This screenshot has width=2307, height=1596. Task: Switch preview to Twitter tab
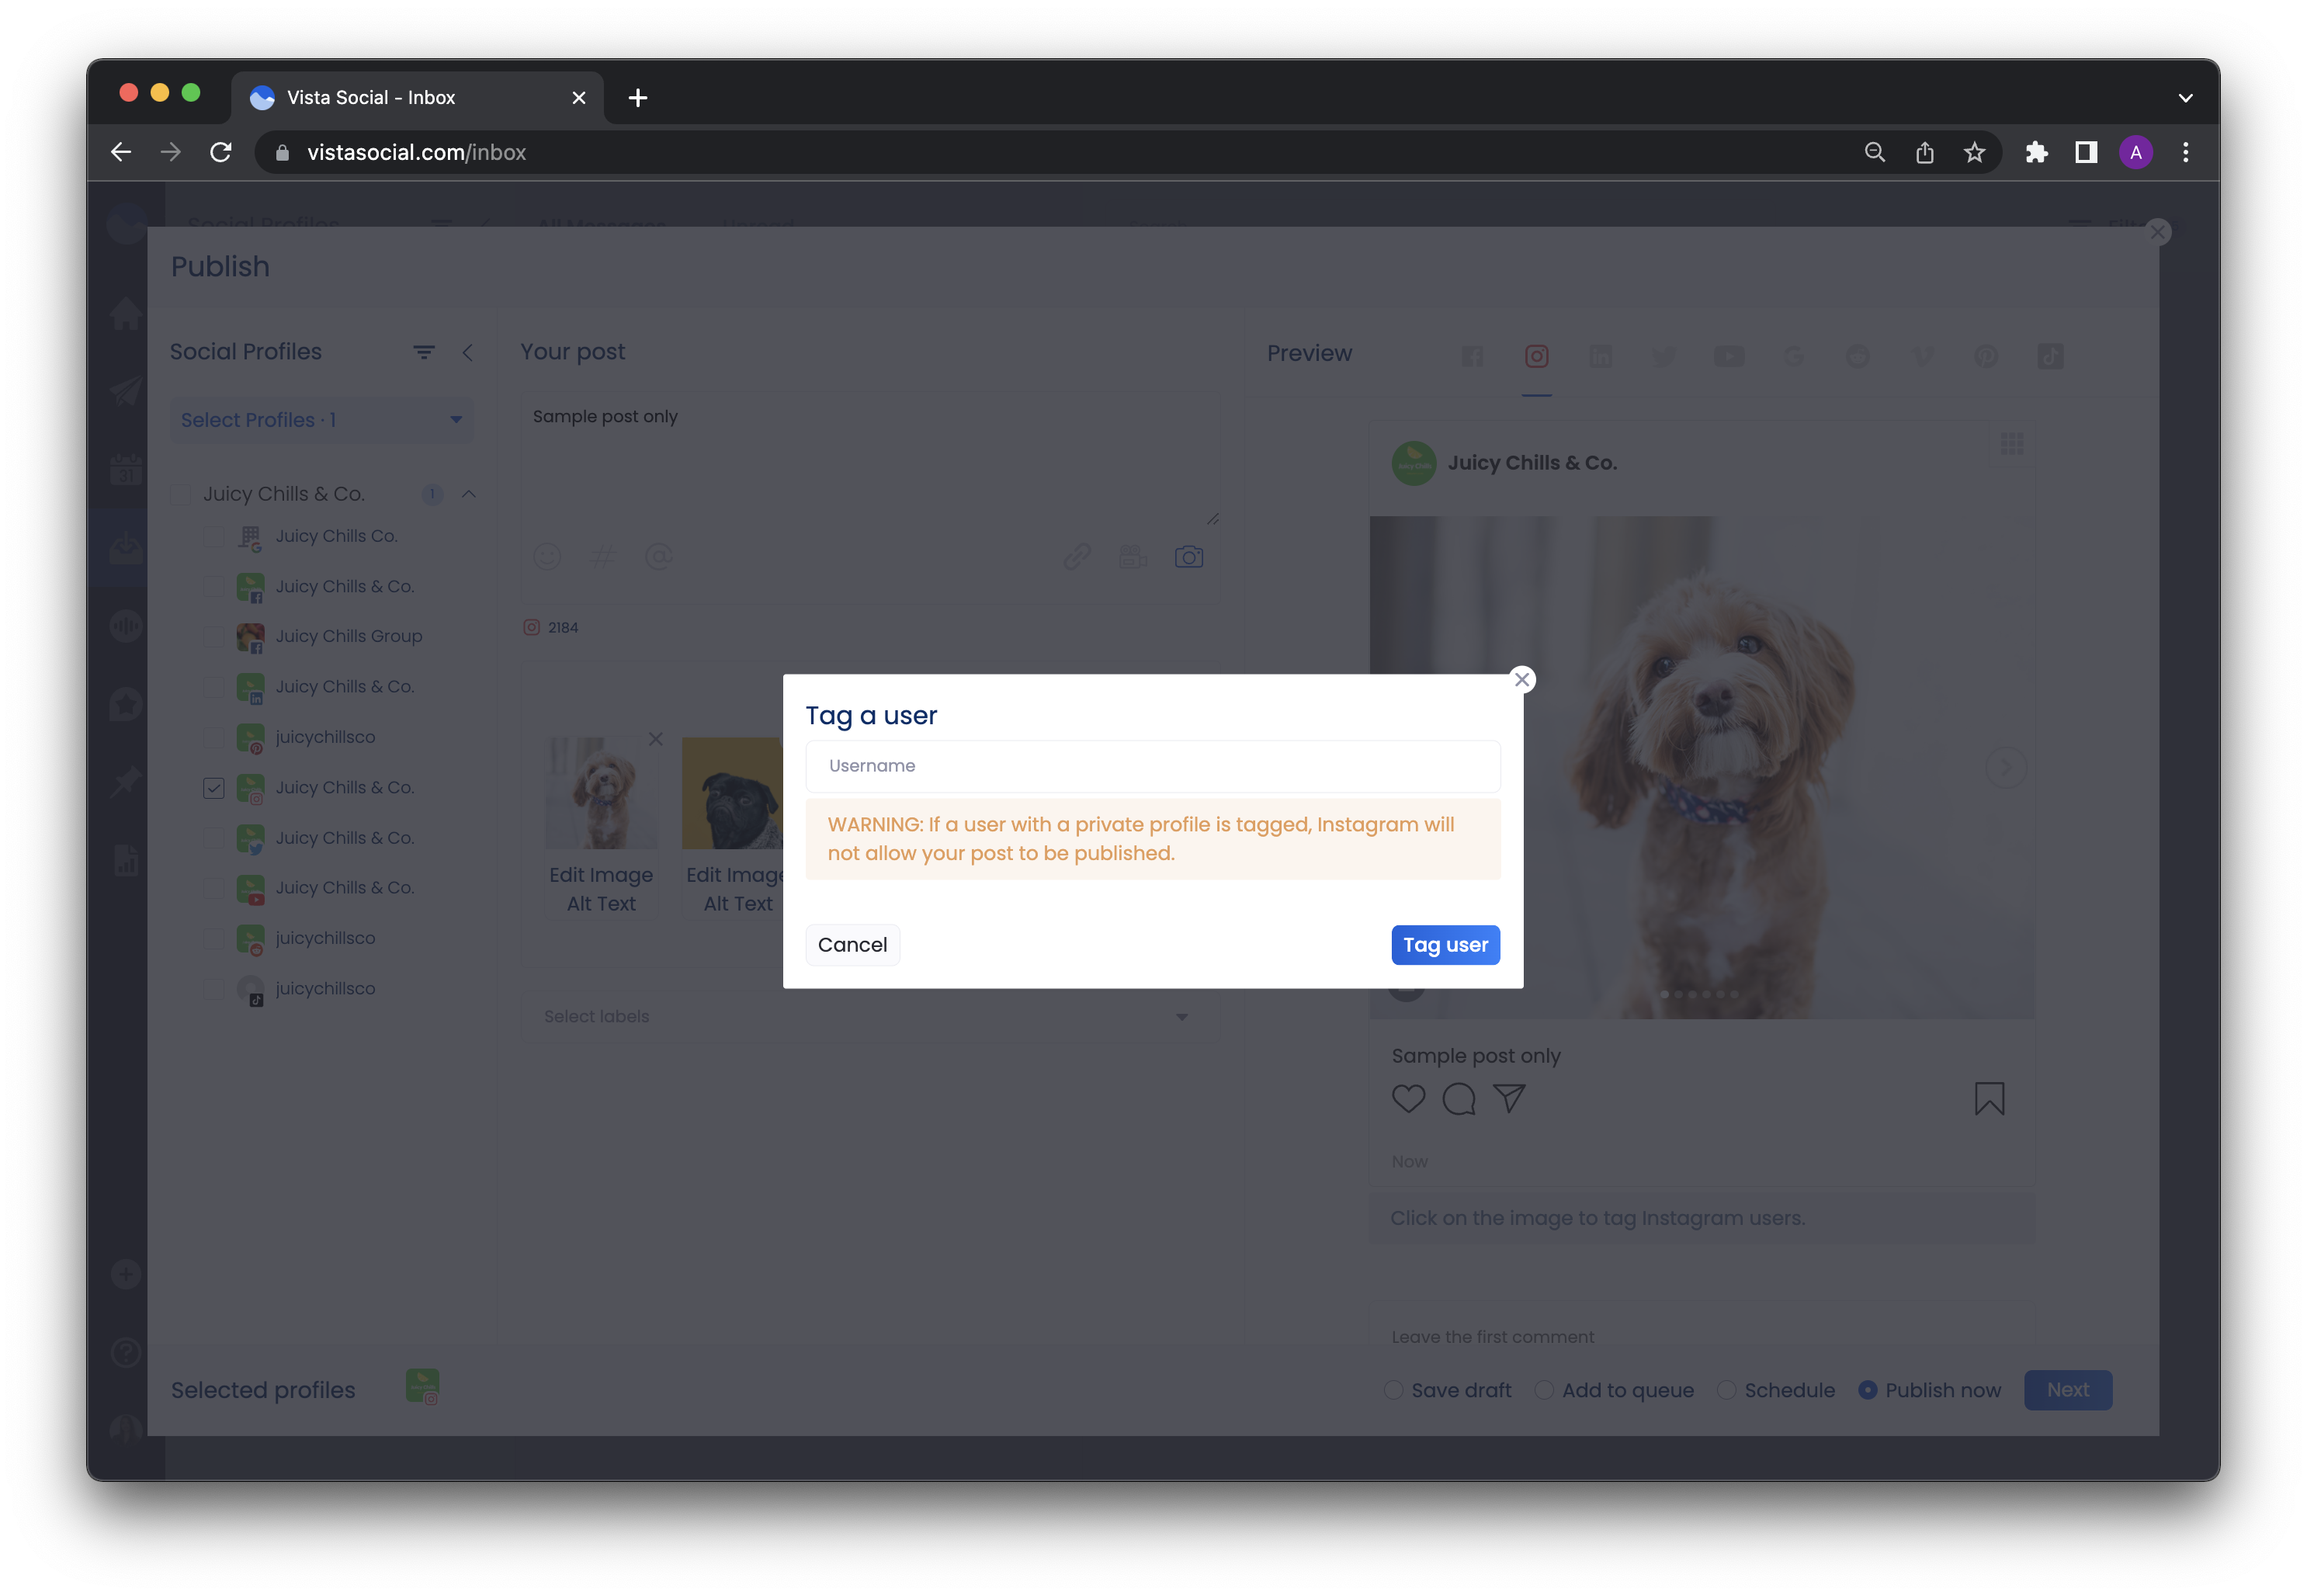point(1664,356)
